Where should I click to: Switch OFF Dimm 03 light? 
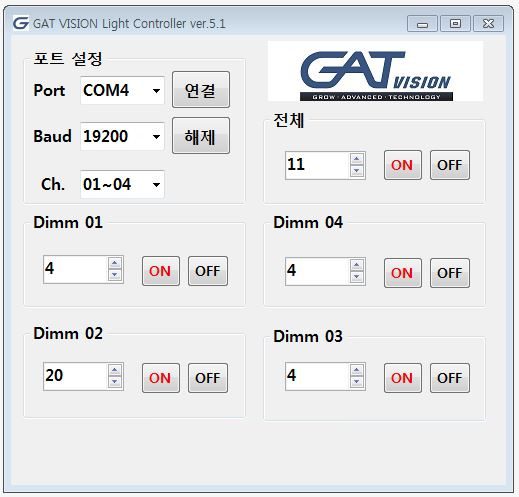[x=450, y=378]
